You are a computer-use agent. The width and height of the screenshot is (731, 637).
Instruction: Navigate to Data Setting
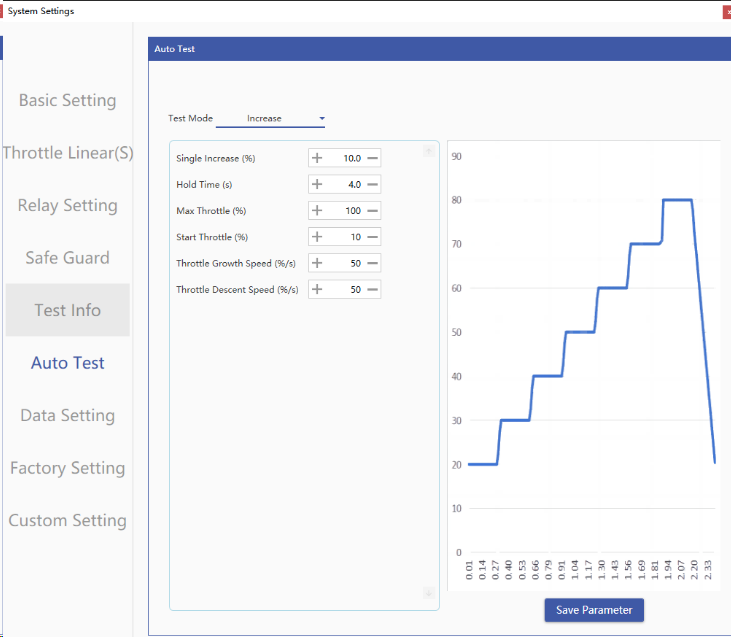(67, 415)
